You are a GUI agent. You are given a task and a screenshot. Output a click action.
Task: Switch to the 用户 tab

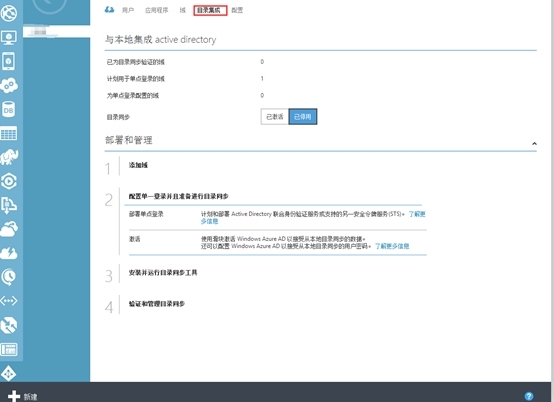(x=128, y=10)
